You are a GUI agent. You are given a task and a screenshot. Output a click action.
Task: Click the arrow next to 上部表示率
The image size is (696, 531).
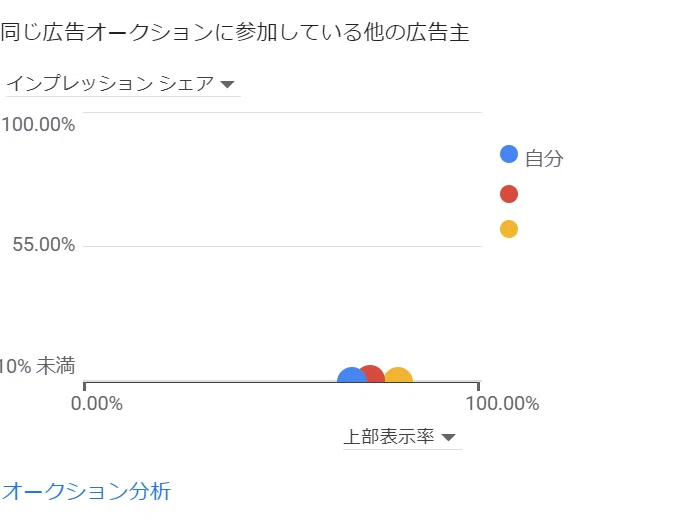pyautogui.click(x=449, y=438)
